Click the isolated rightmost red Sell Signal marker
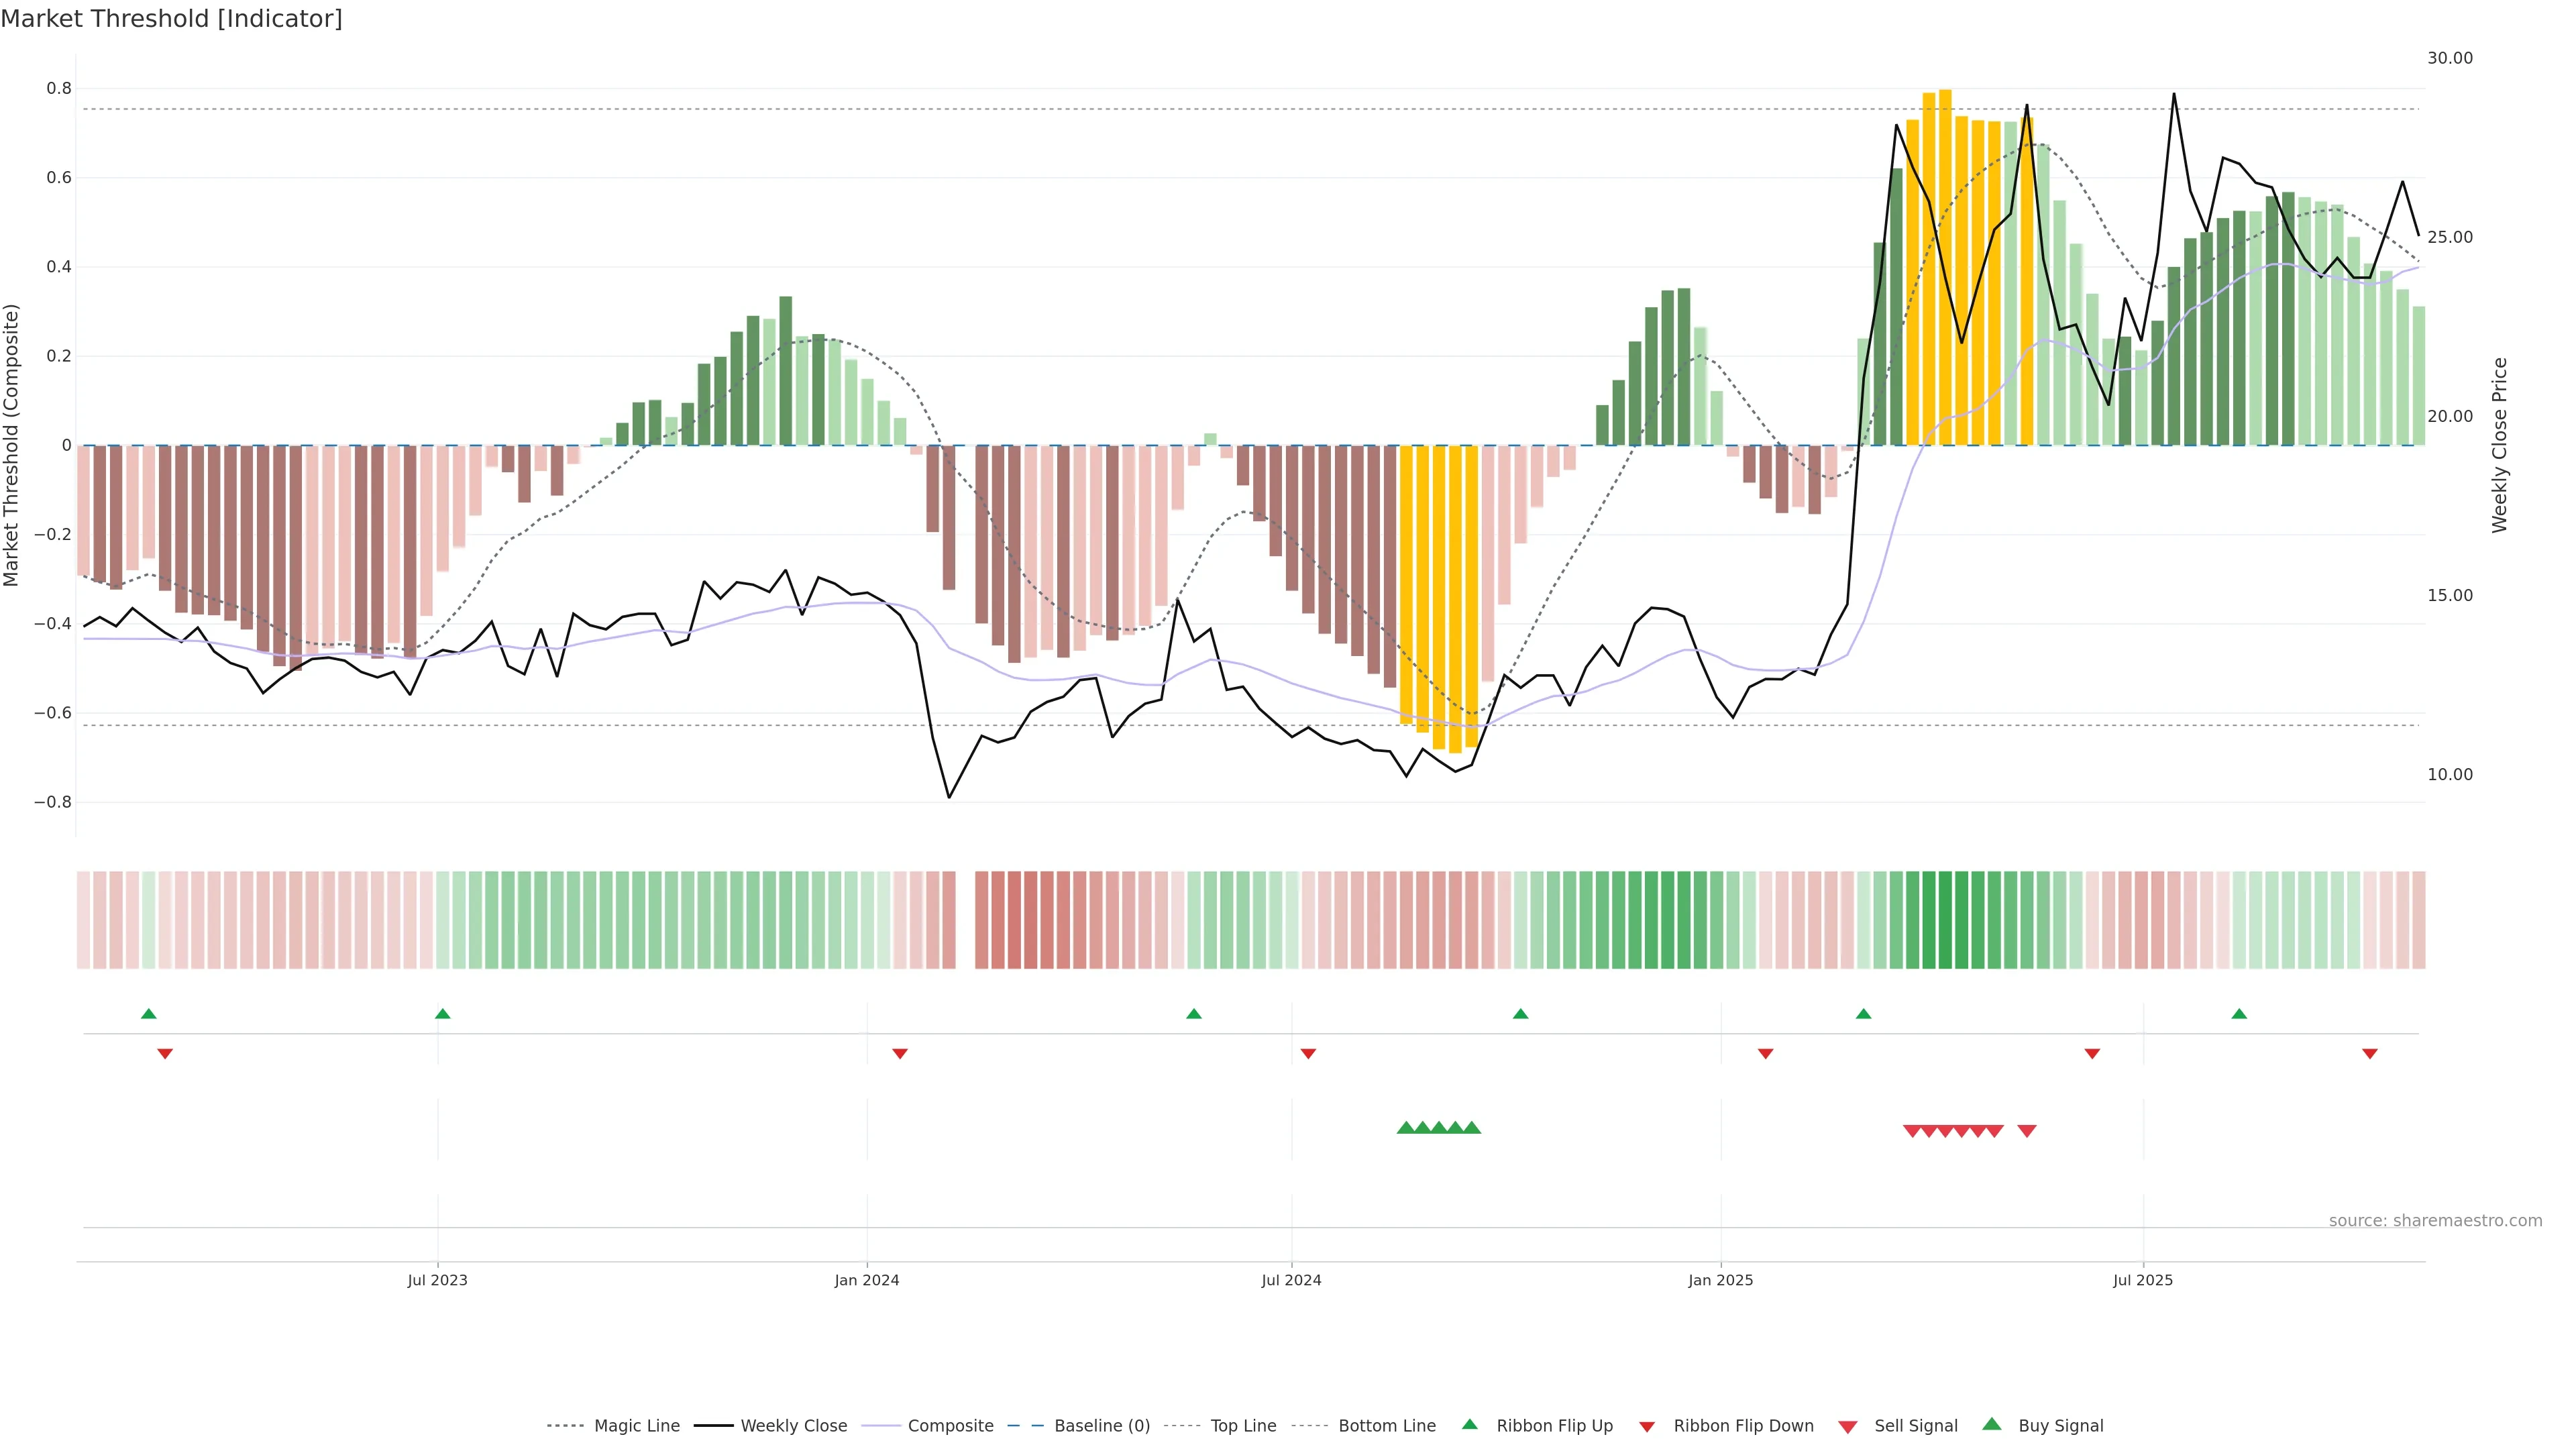2576x1449 pixels. (2027, 1131)
